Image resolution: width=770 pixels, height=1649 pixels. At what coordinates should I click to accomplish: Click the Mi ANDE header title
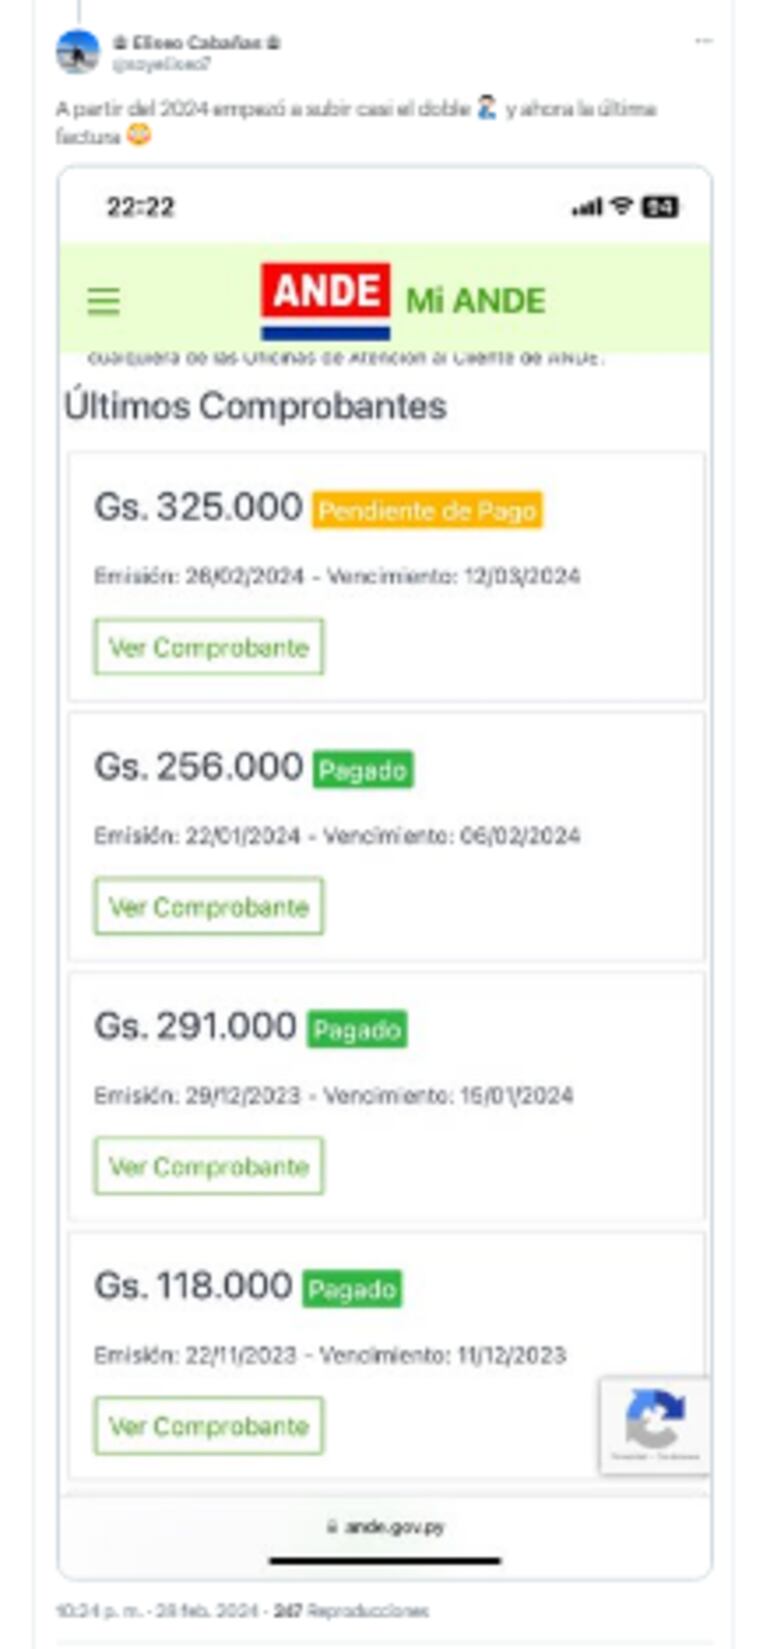(476, 301)
